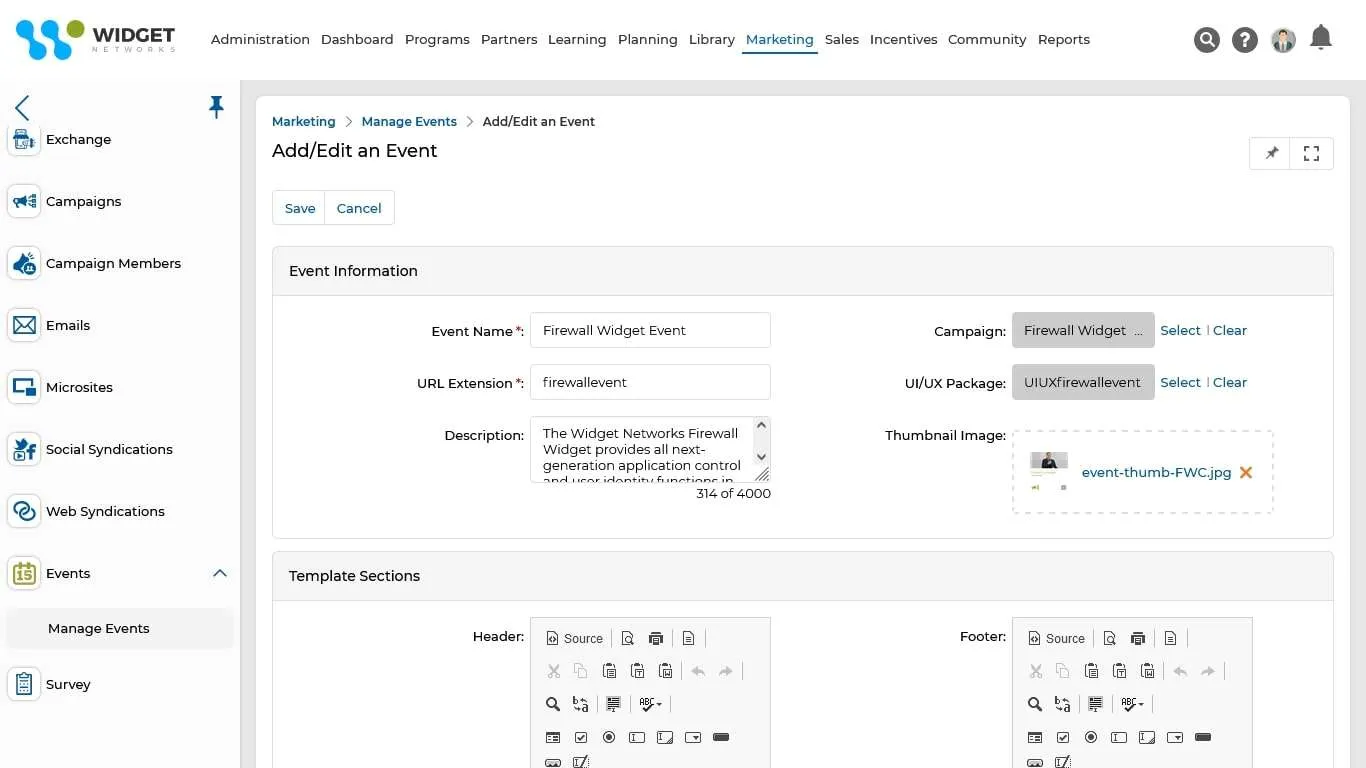Image resolution: width=1366 pixels, height=768 pixels.
Task: Open the notifications bell
Action: click(1321, 38)
